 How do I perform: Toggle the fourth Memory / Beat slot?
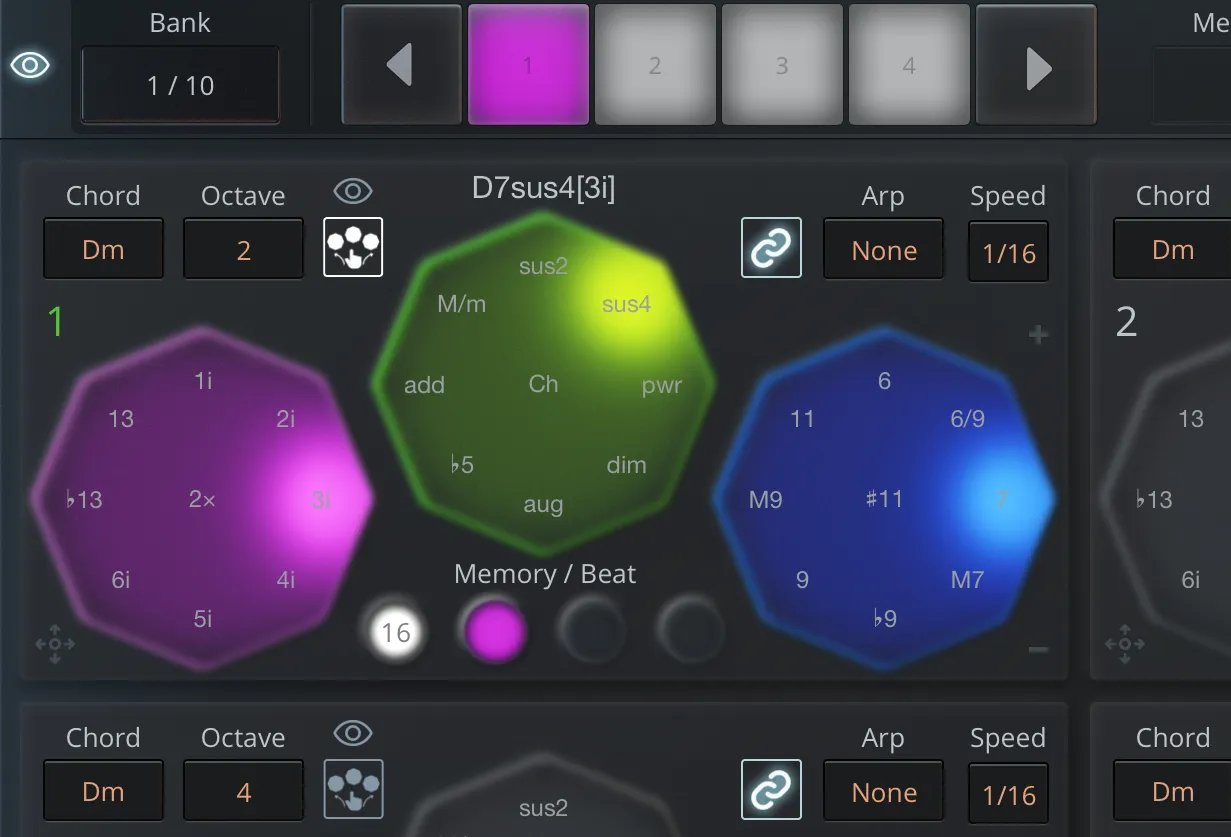(x=691, y=632)
